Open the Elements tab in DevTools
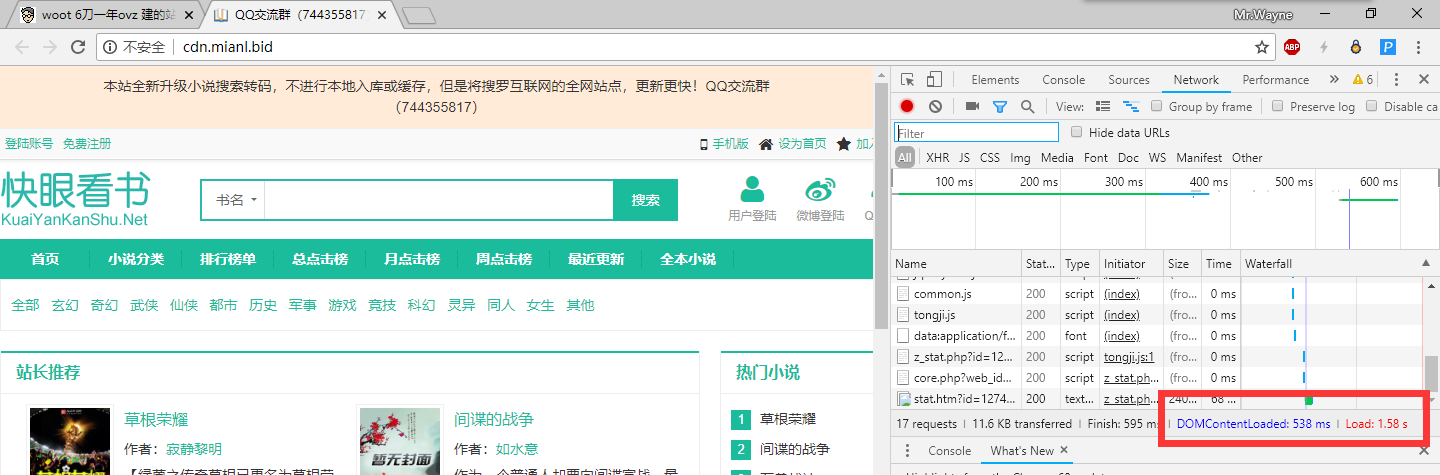This screenshot has height=475, width=1440. [x=995, y=80]
